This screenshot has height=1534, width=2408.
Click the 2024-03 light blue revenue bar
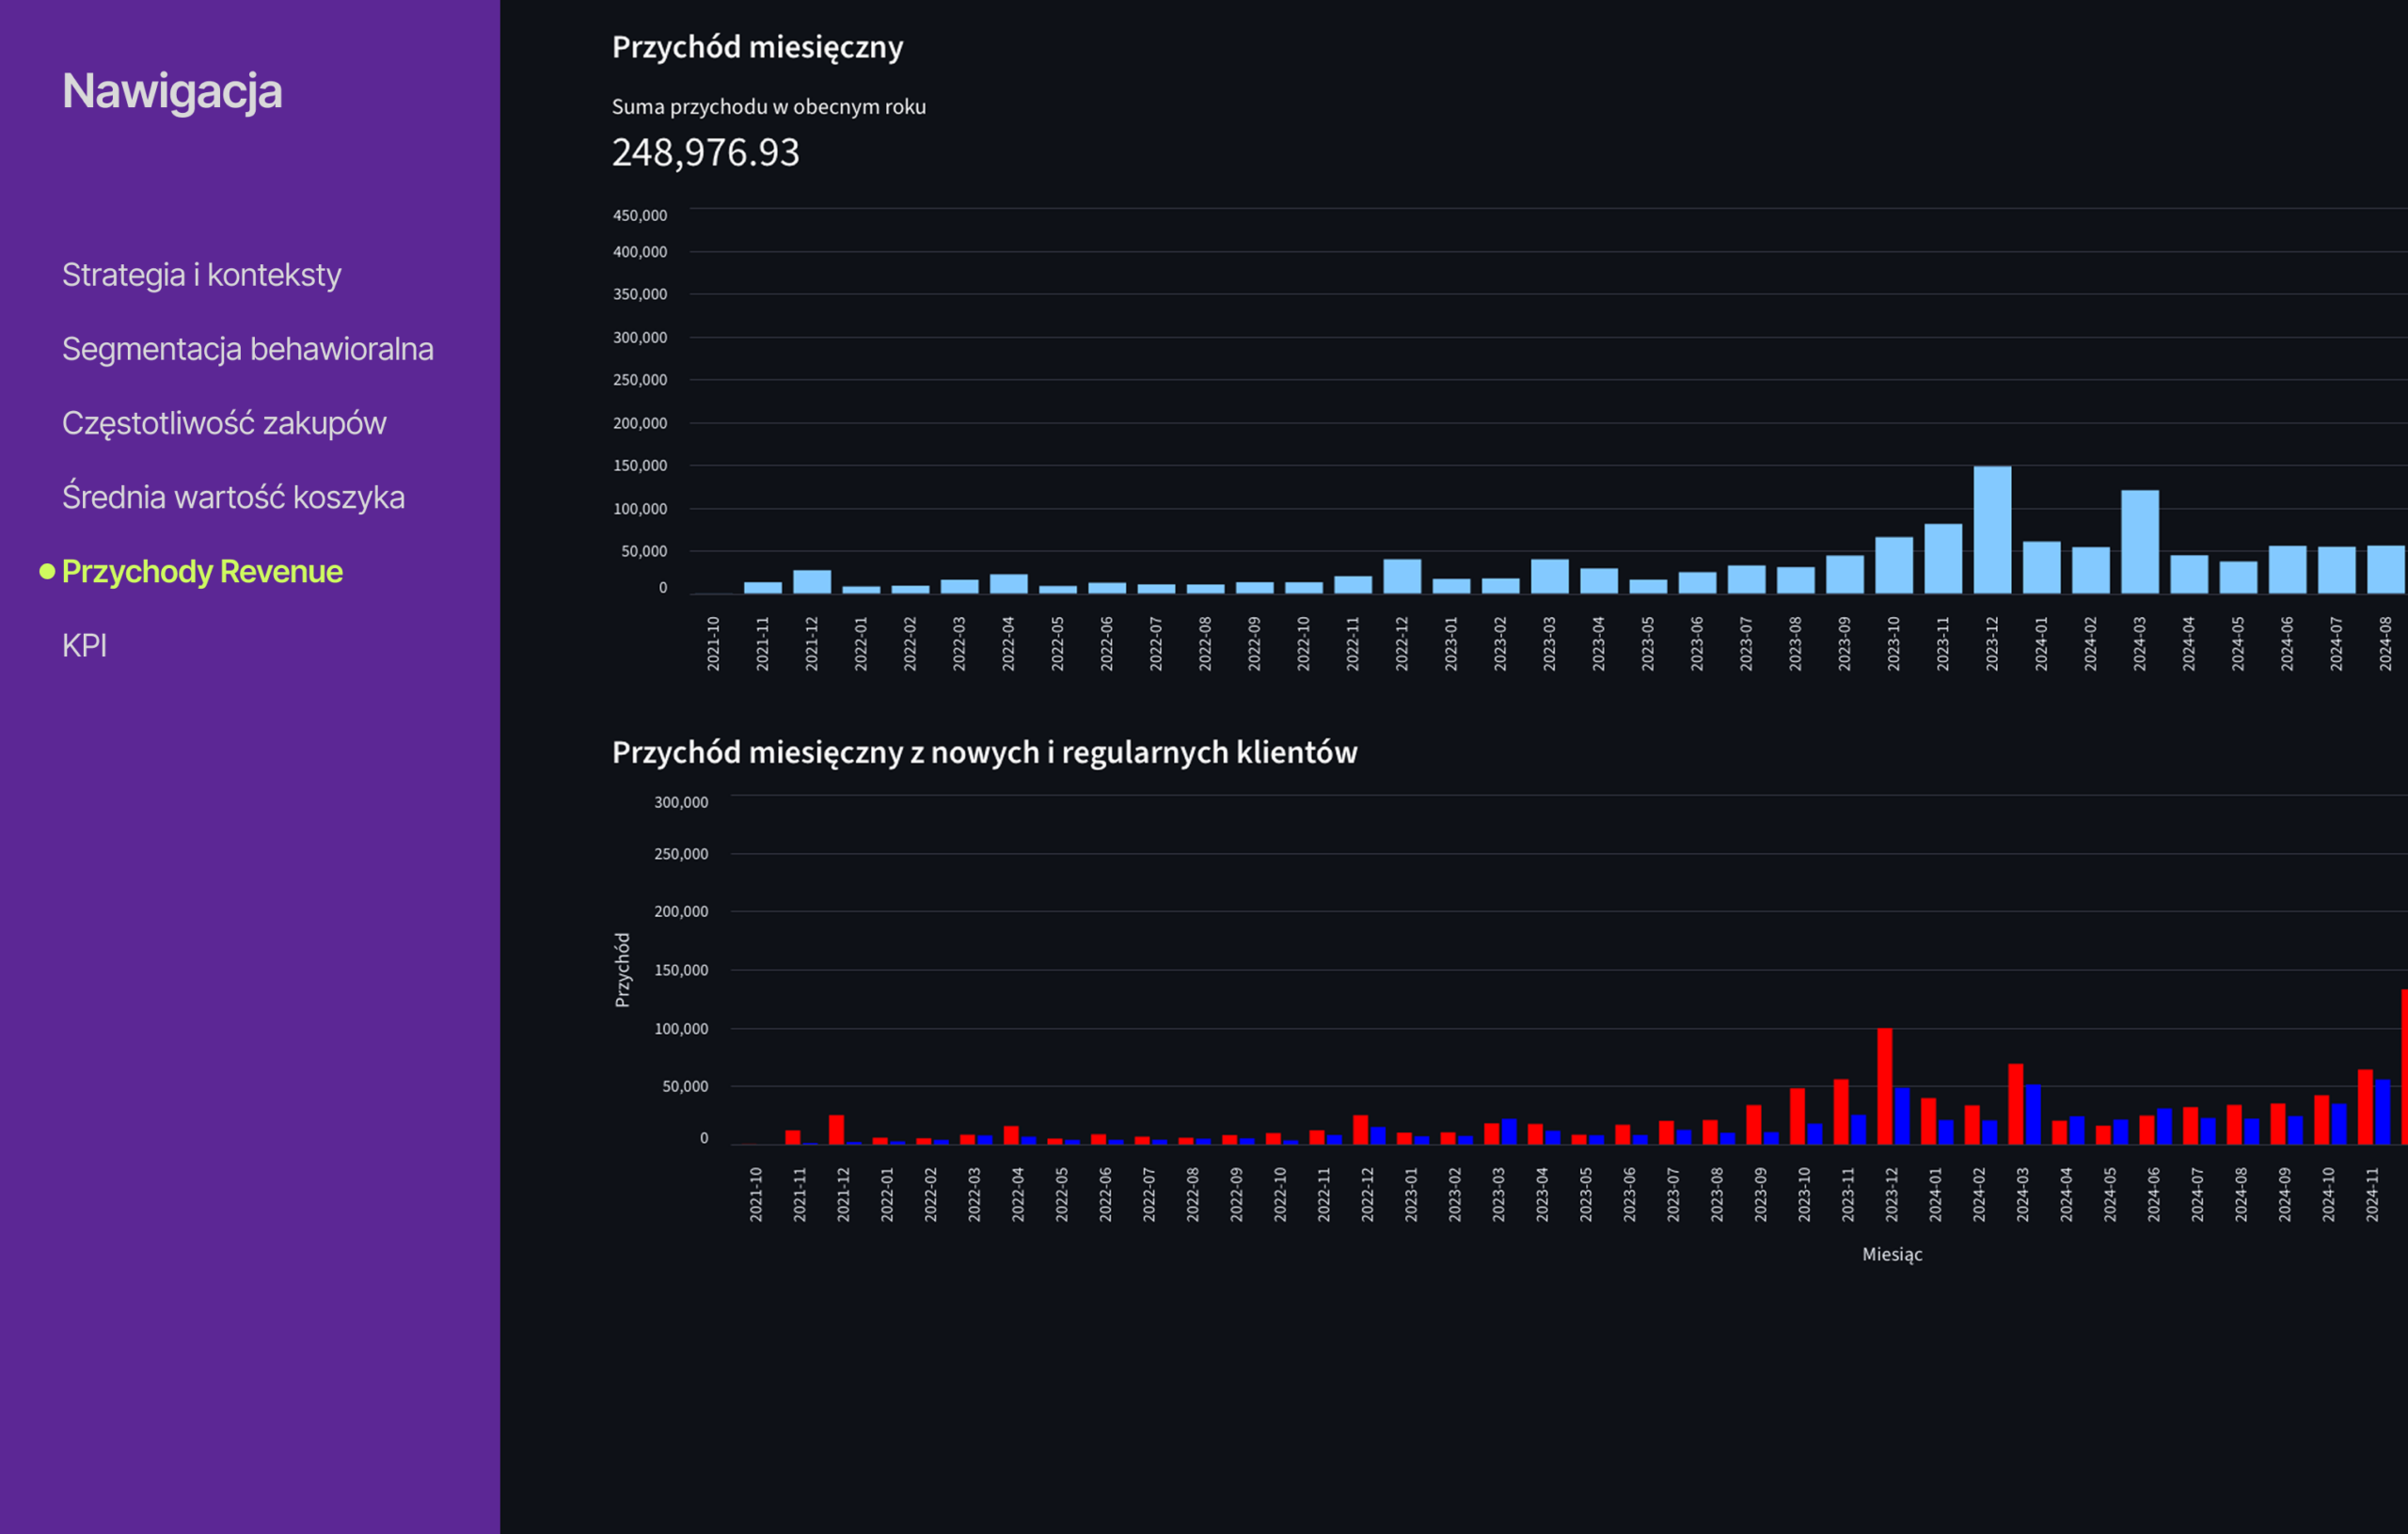[x=2139, y=542]
